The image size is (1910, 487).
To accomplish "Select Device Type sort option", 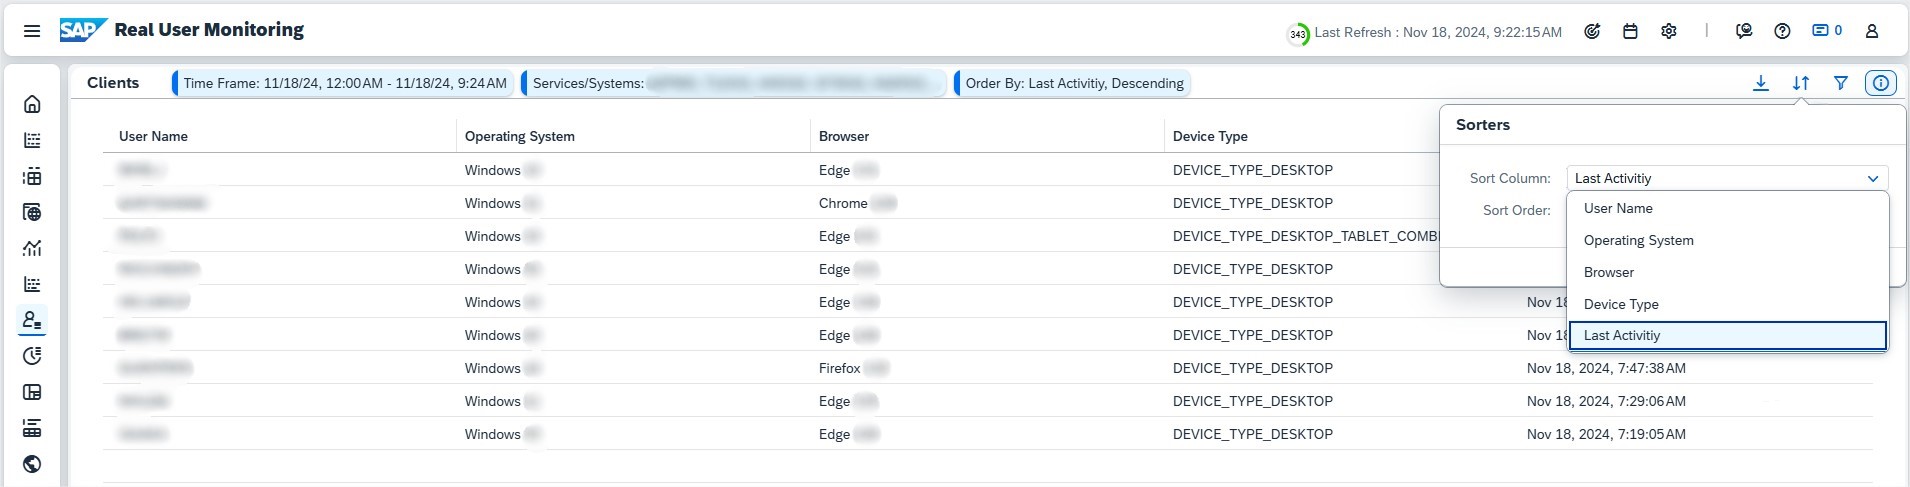I will (x=1620, y=304).
